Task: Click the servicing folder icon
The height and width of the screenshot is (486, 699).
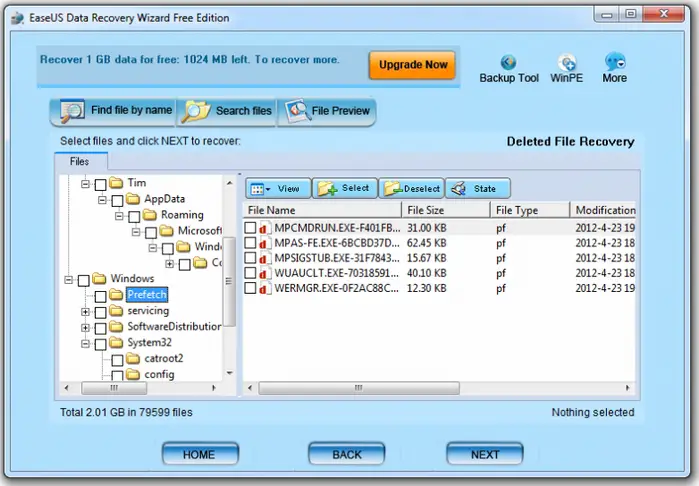Action: (x=116, y=311)
